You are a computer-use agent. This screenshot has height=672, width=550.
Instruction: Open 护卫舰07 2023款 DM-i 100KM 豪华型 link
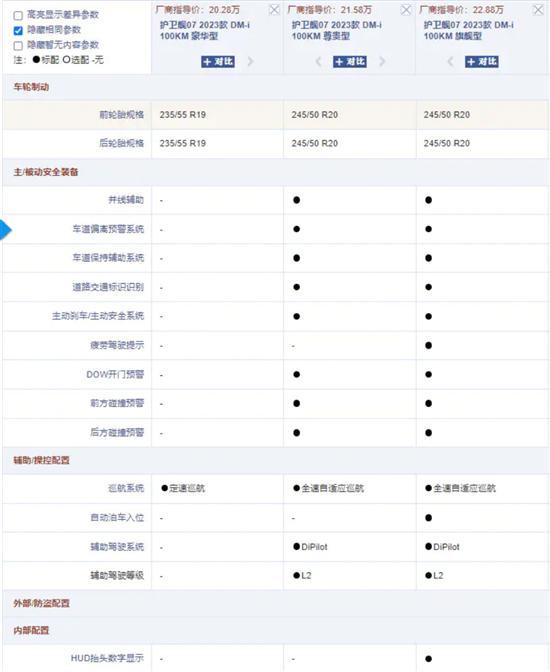point(205,30)
